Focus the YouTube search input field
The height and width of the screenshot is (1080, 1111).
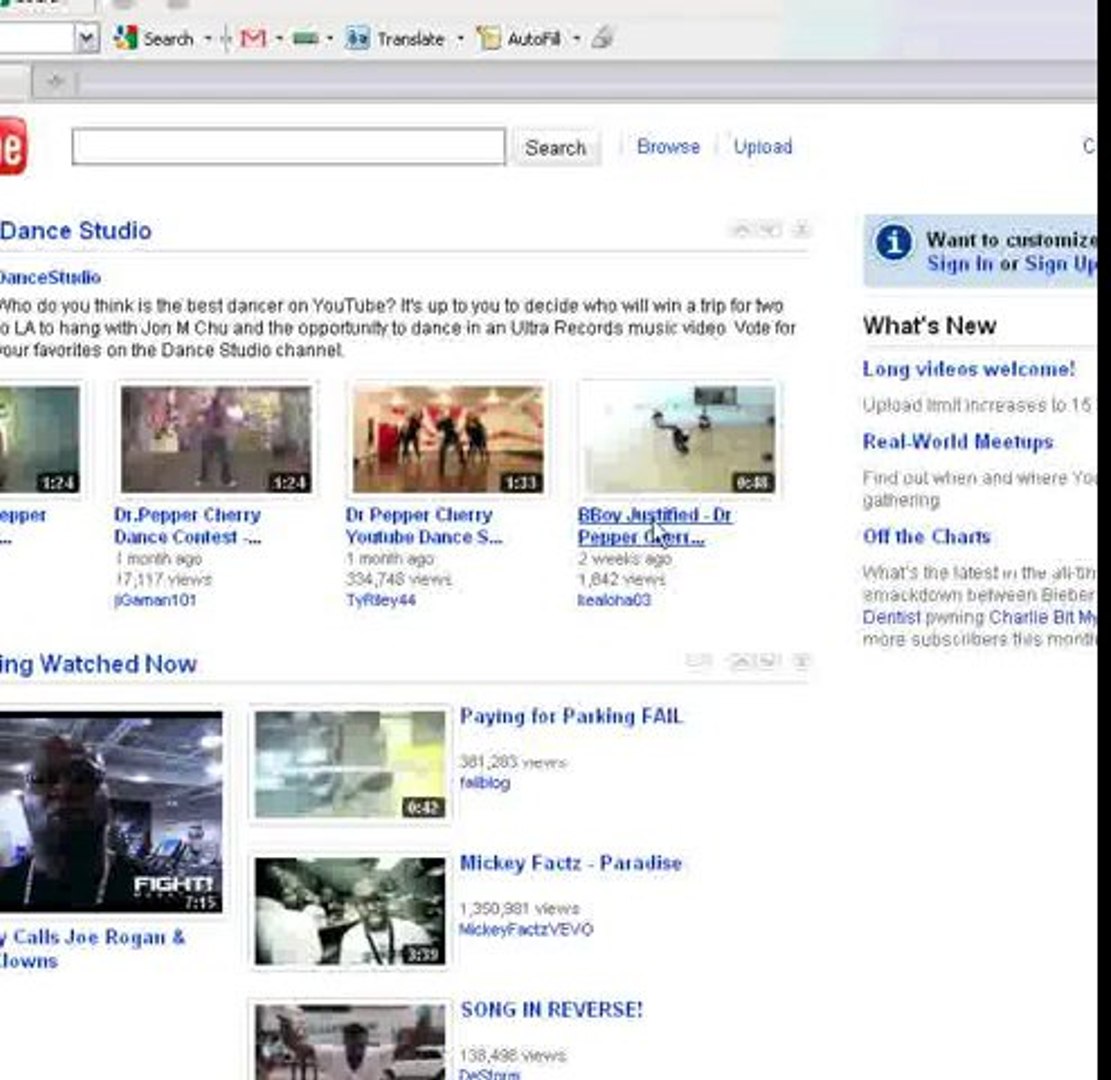tap(288, 146)
